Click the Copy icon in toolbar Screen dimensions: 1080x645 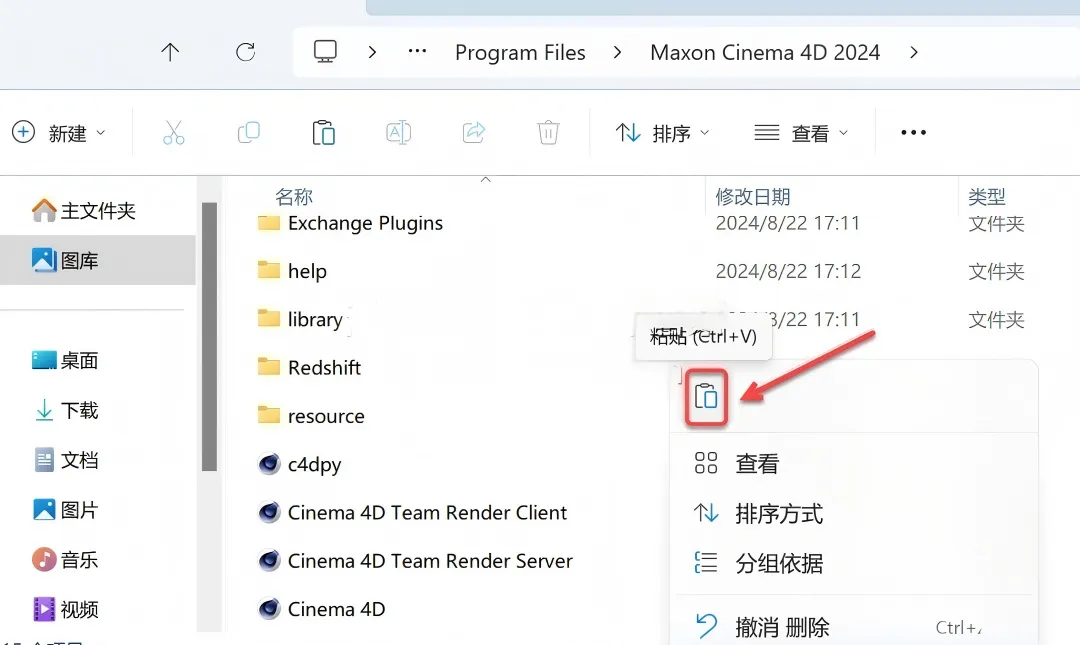point(249,132)
